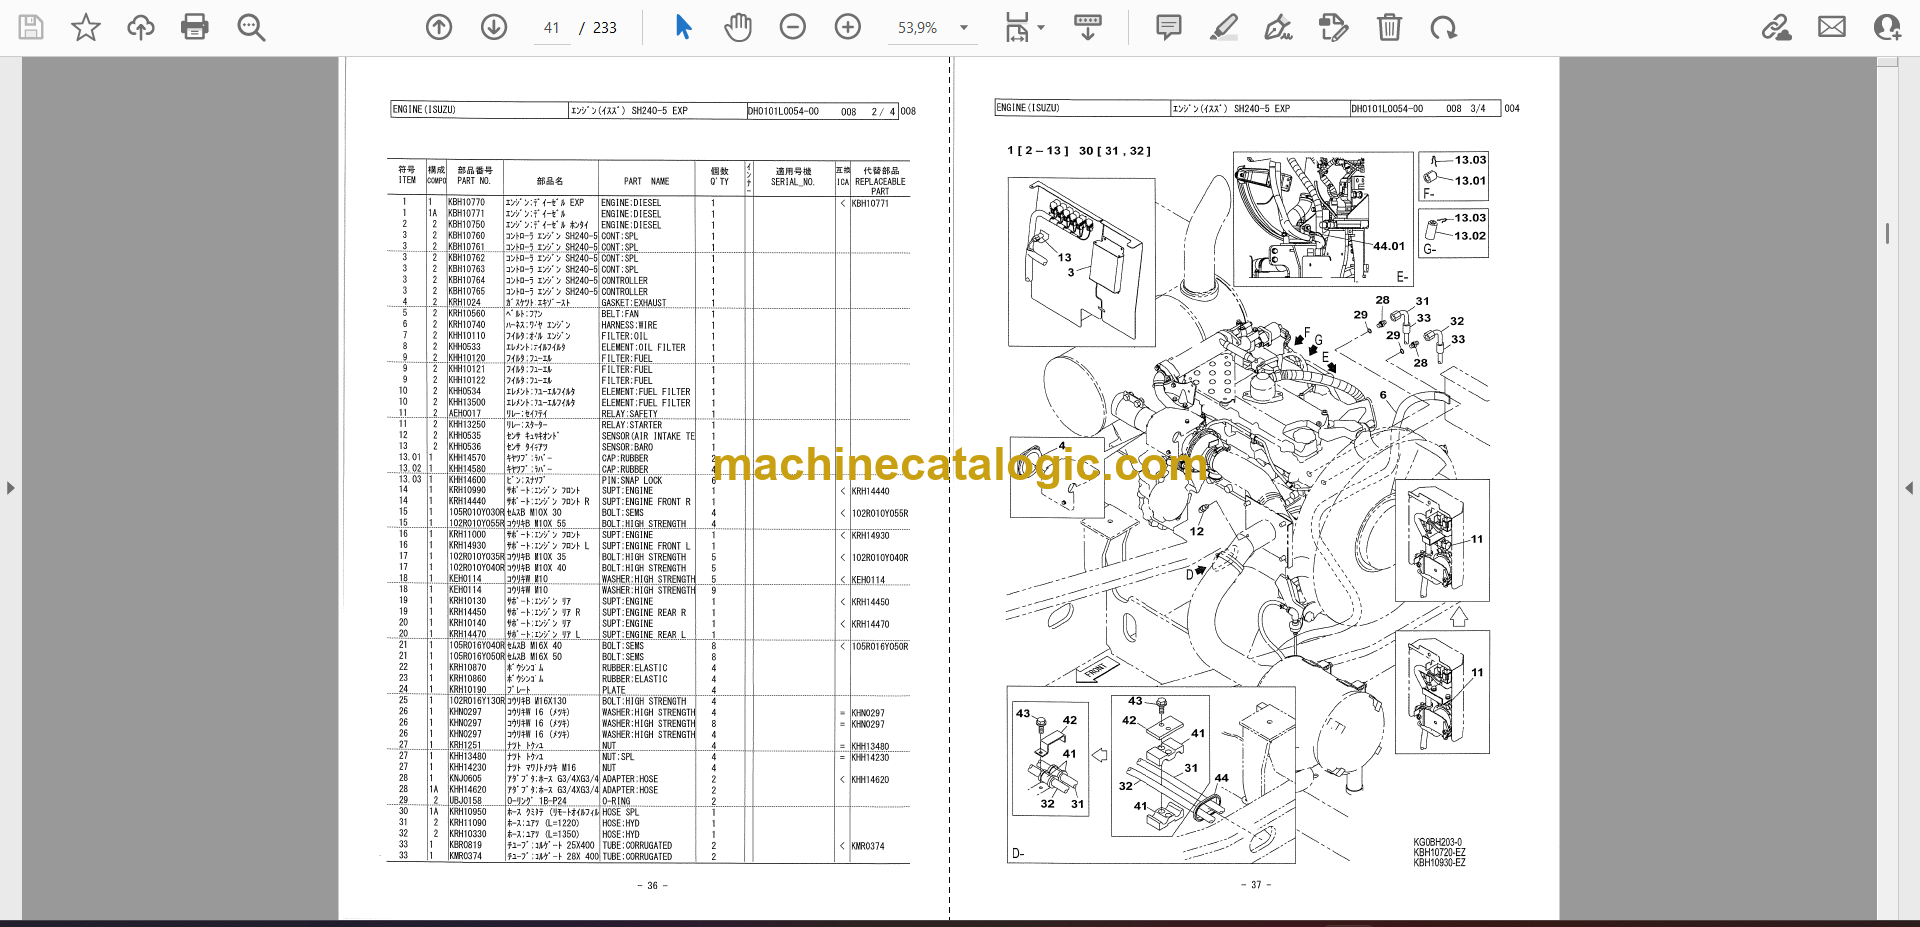Share a link to the file

point(1776,27)
